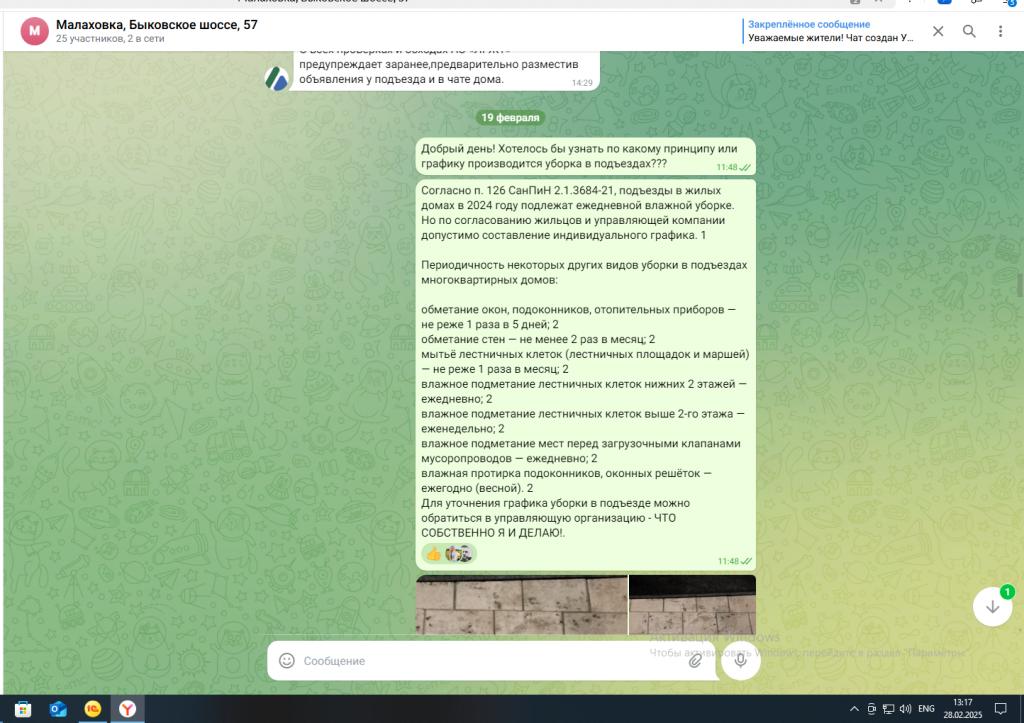Image resolution: width=1024 pixels, height=723 pixels.
Task: Open Windows Start menu
Action: click(x=23, y=709)
